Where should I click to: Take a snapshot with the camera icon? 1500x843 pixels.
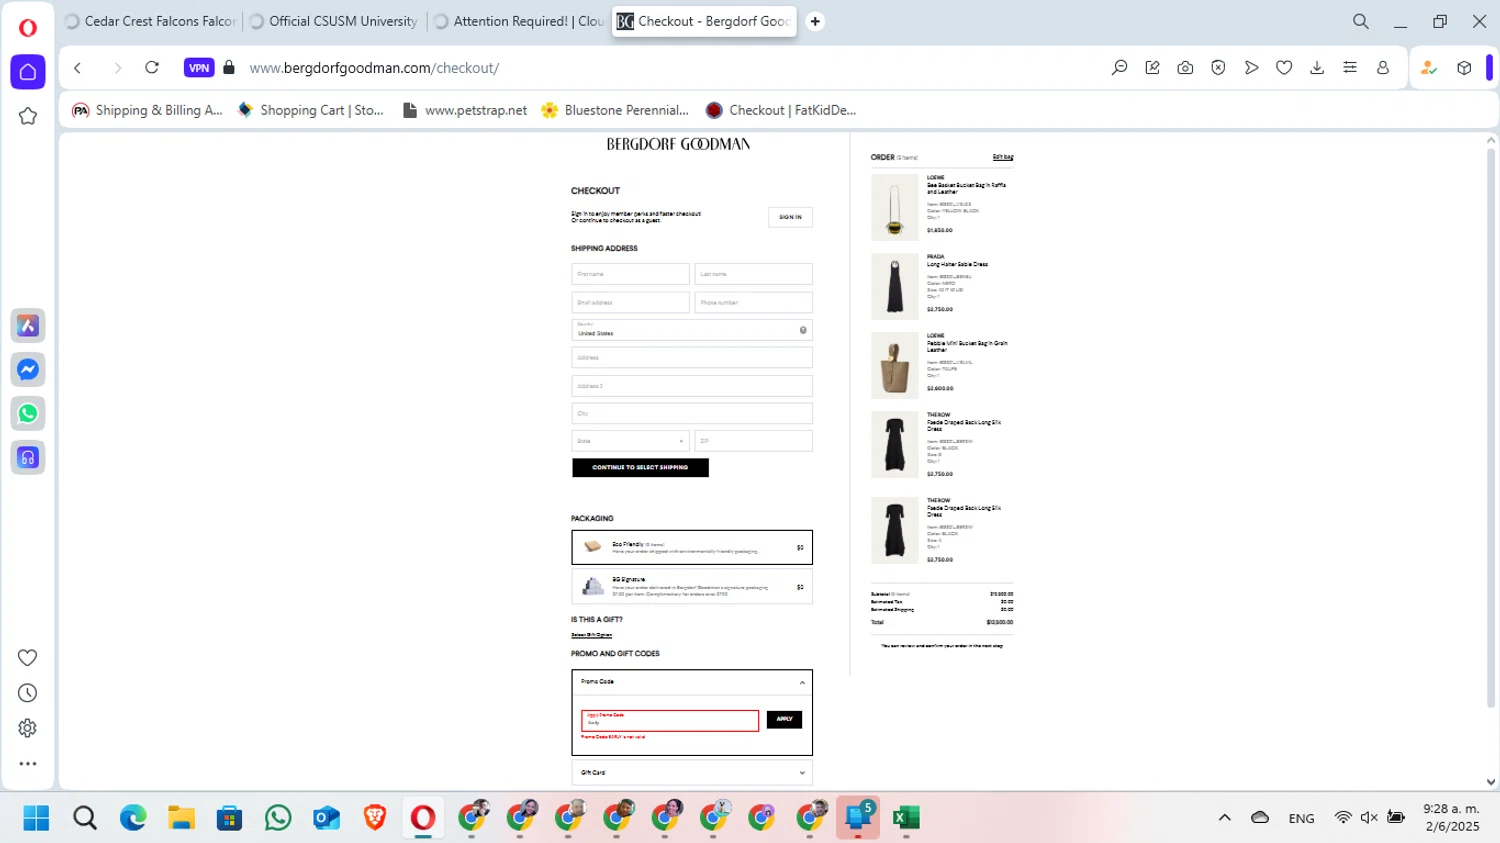point(1185,68)
